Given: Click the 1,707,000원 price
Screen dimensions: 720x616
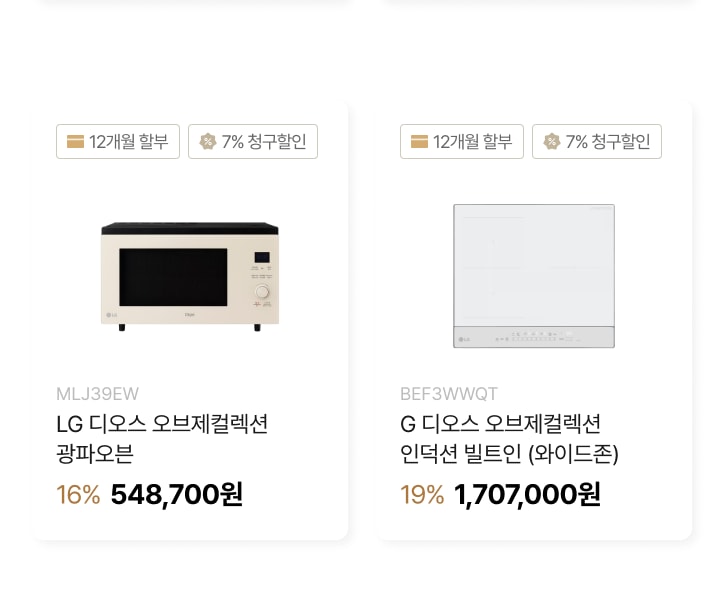Looking at the screenshot, I should 527,495.
